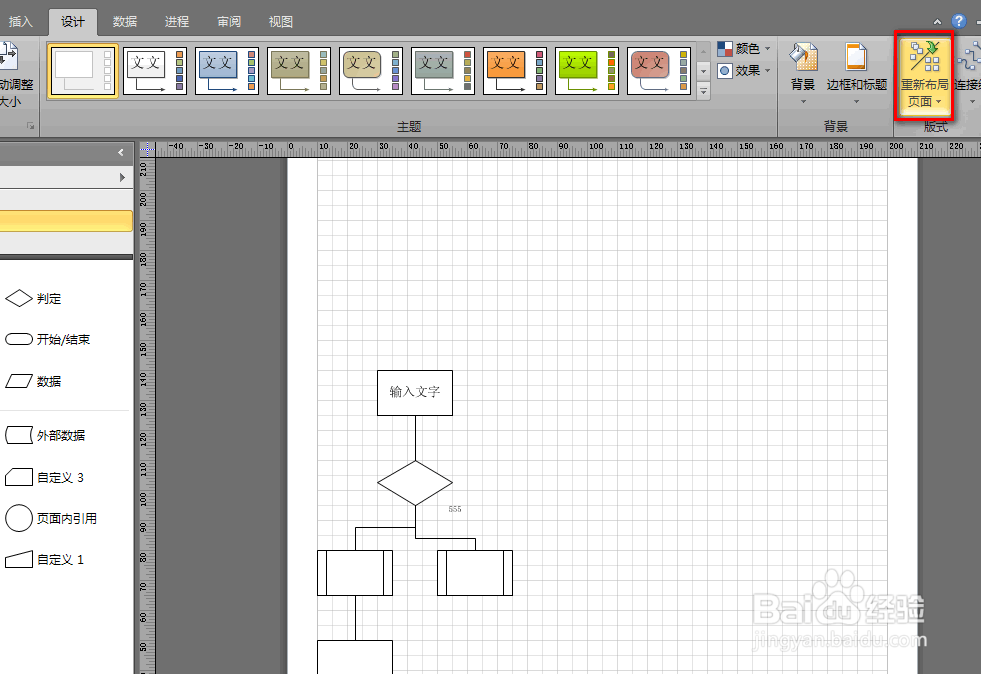Switch to the 数据 tab
981x674 pixels.
[125, 22]
